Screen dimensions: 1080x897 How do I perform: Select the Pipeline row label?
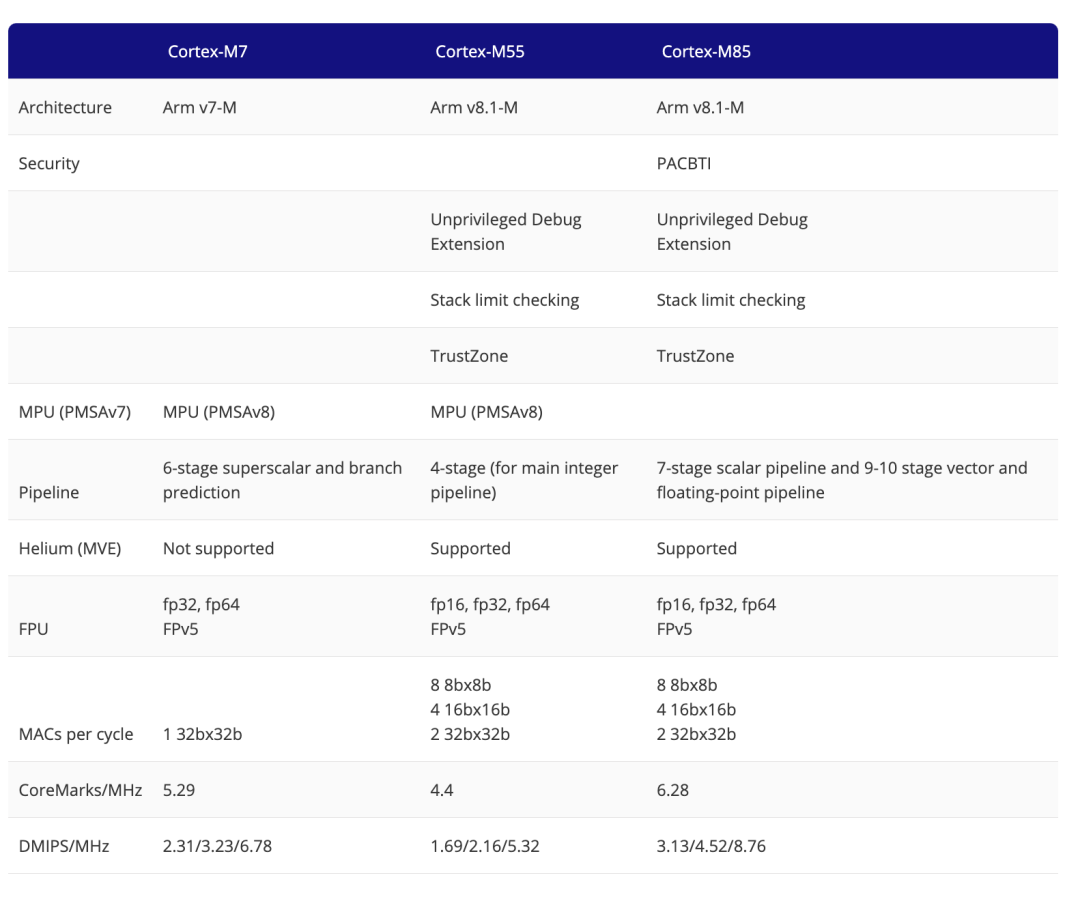[x=49, y=493]
